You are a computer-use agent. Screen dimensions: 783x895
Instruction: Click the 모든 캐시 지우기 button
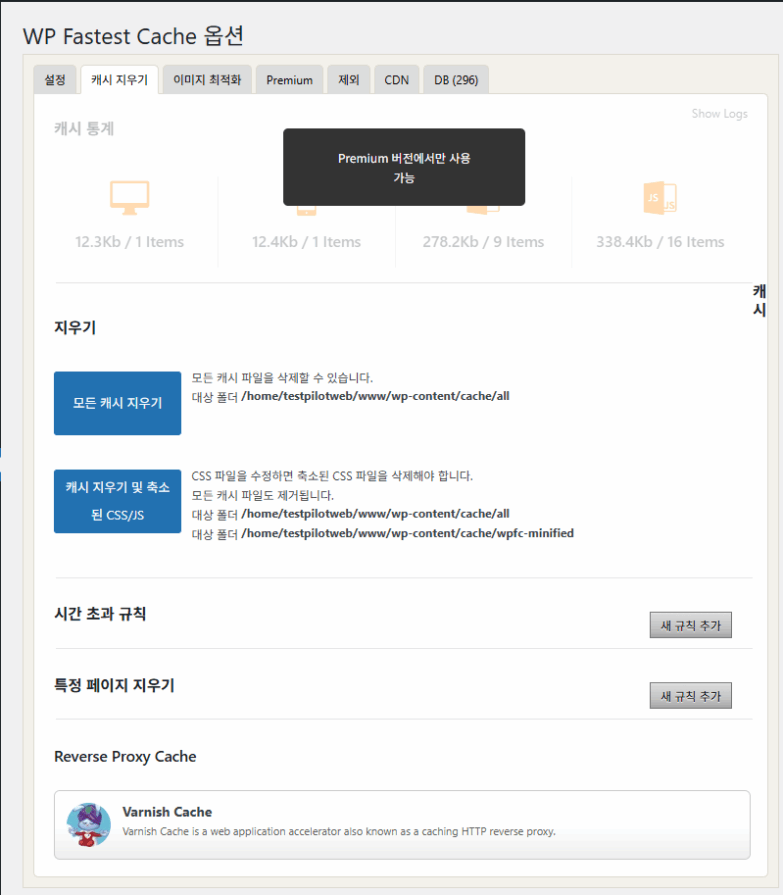[118, 403]
